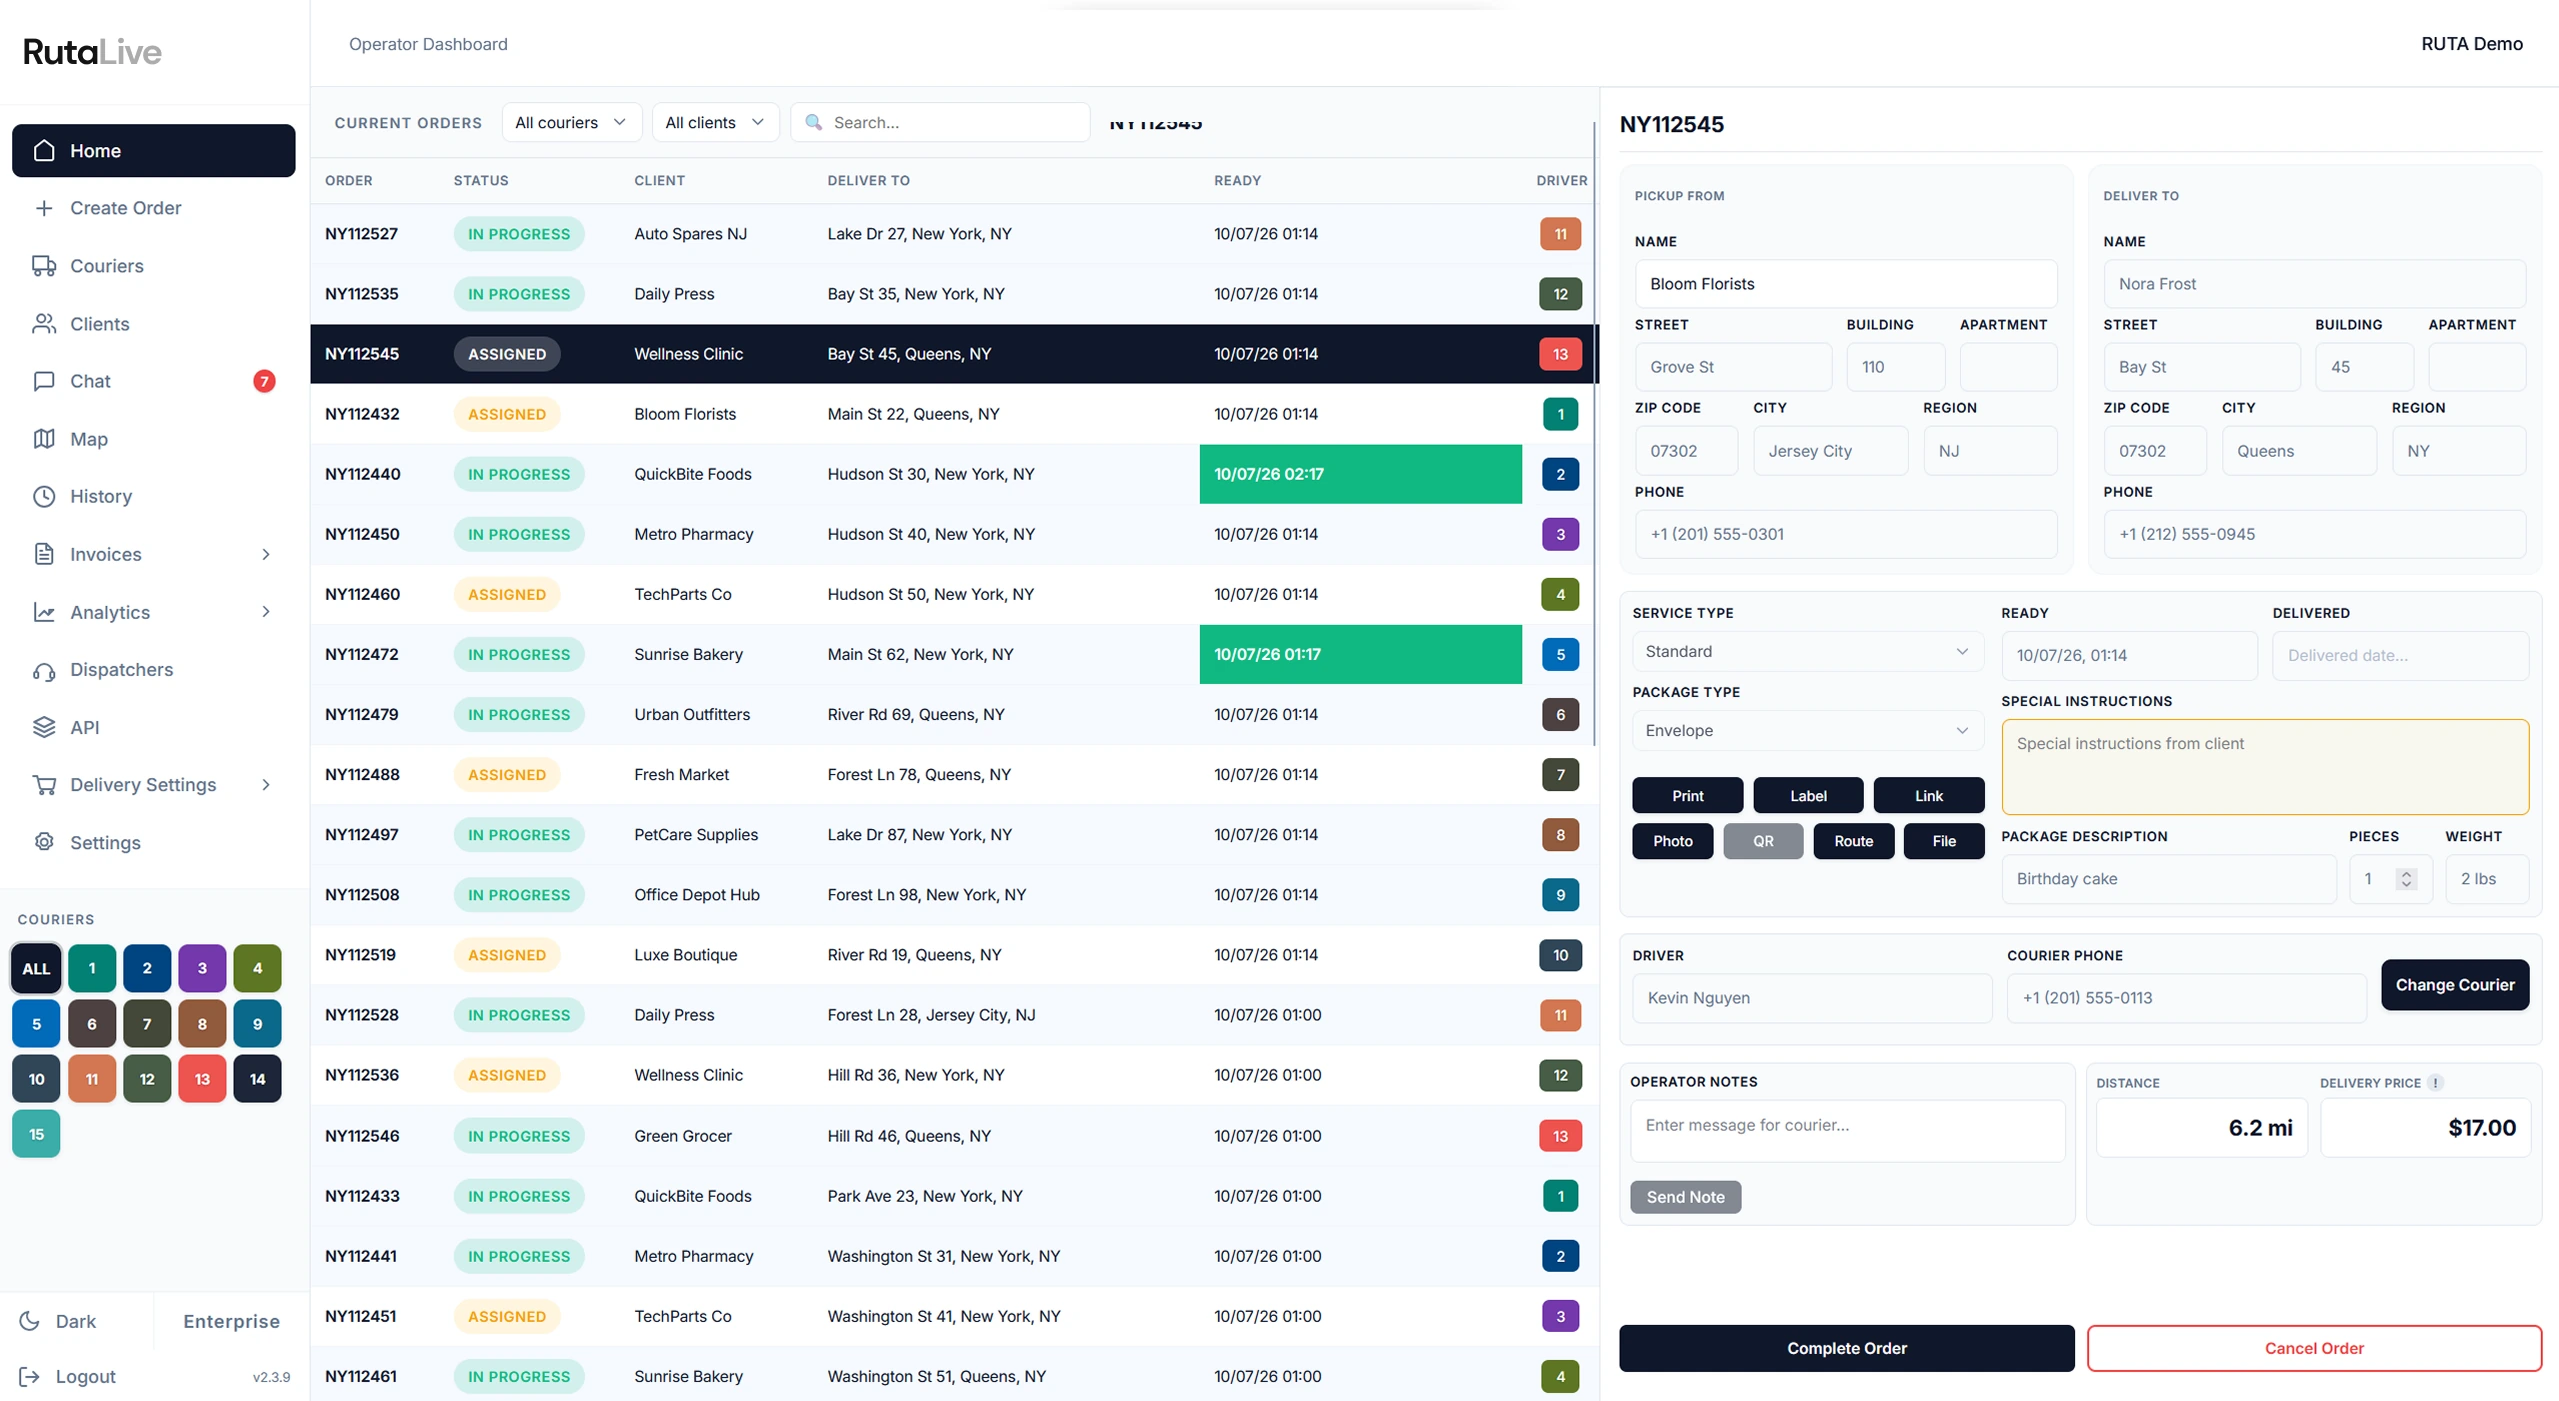2559x1401 pixels.
Task: Expand the Invoices submenu chevron
Action: (x=266, y=554)
